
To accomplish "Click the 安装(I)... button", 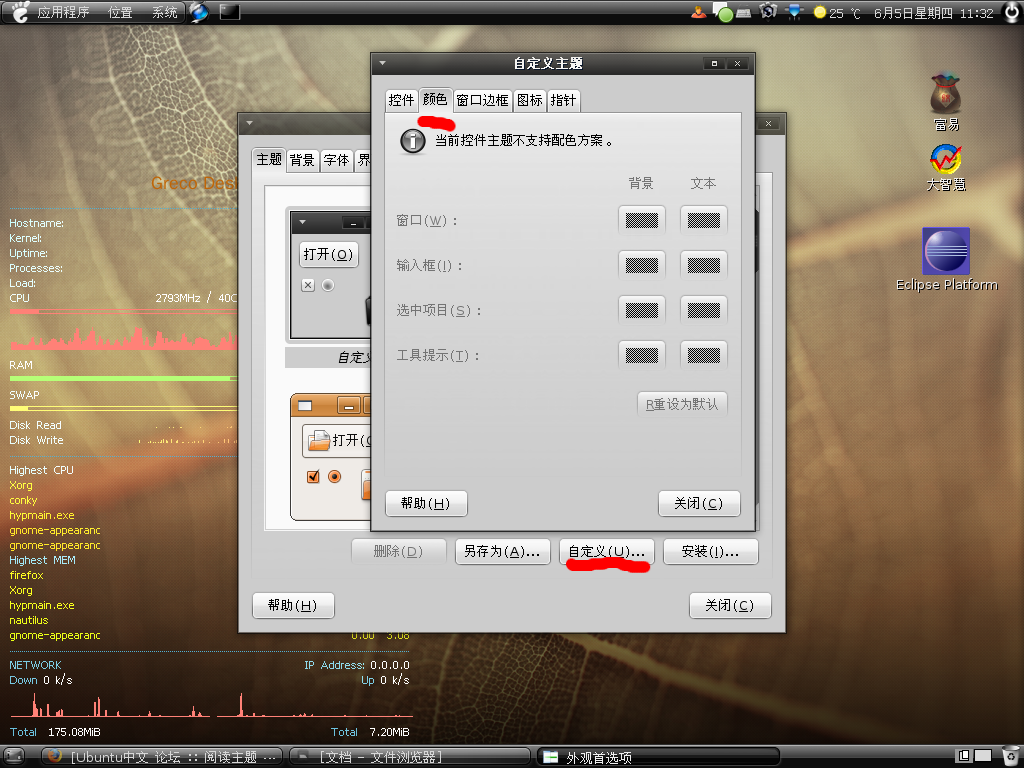I will point(711,552).
